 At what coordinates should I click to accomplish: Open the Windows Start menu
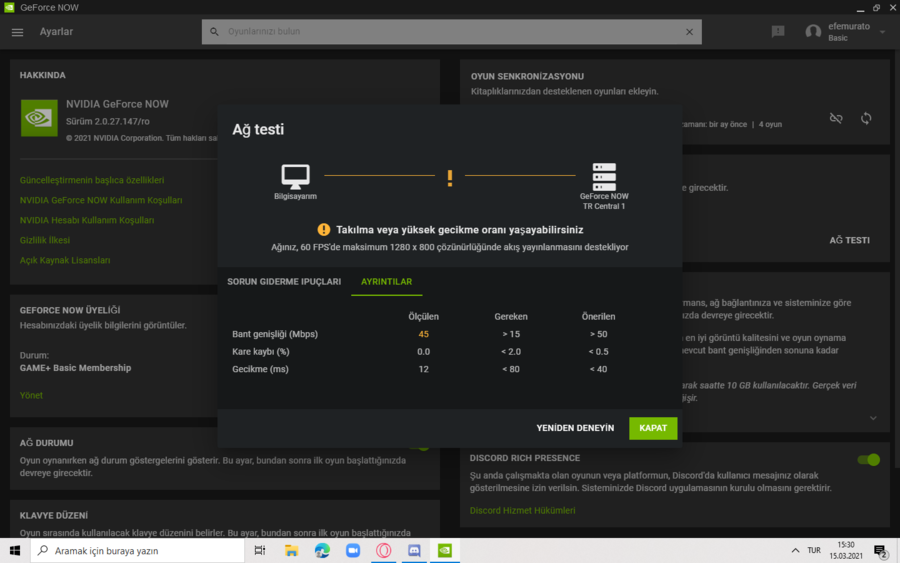click(x=15, y=551)
